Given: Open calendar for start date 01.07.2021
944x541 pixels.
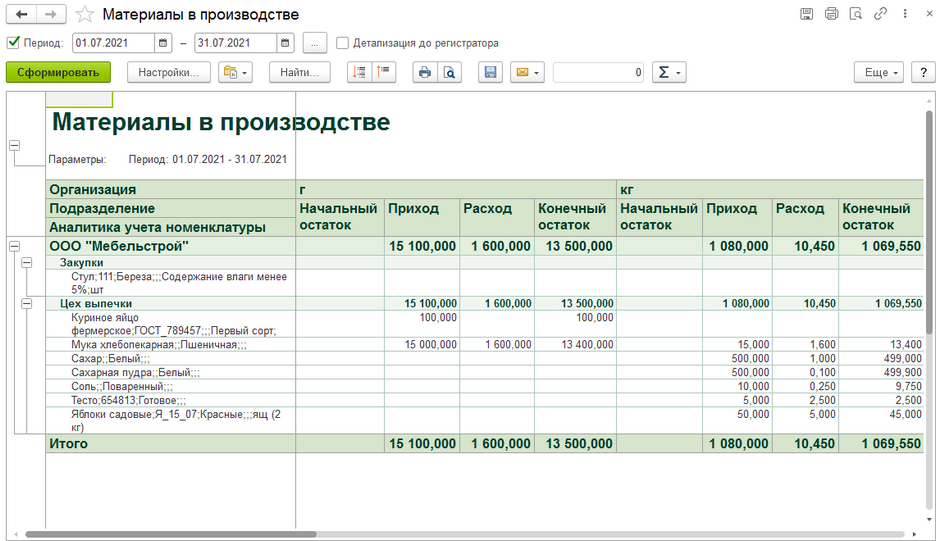Looking at the screenshot, I should pos(163,43).
